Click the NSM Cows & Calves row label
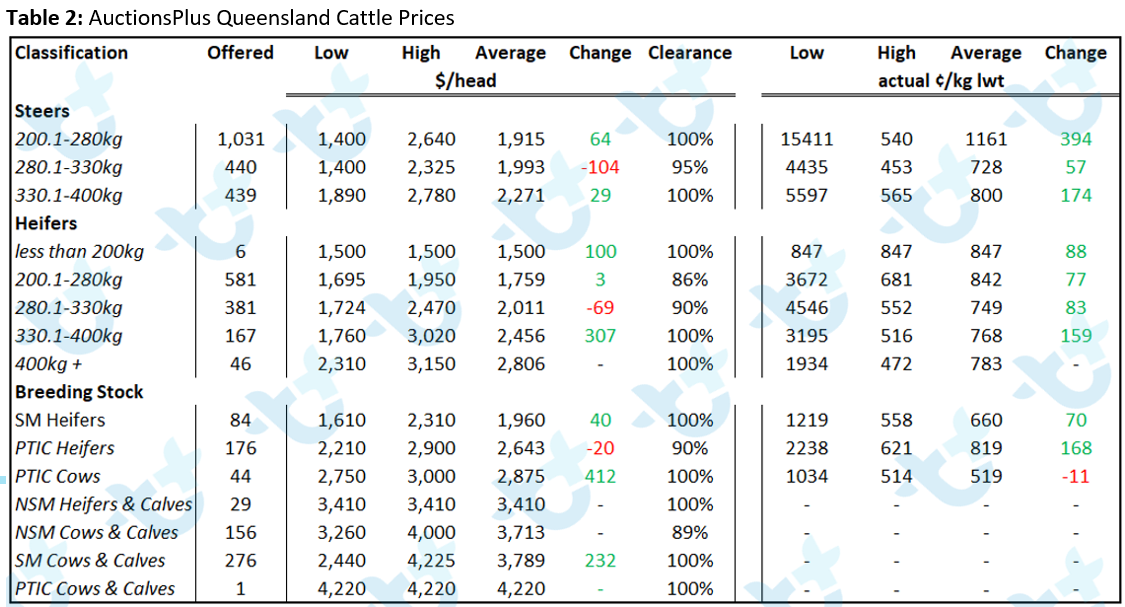This screenshot has height=607, width=1125. [x=97, y=532]
